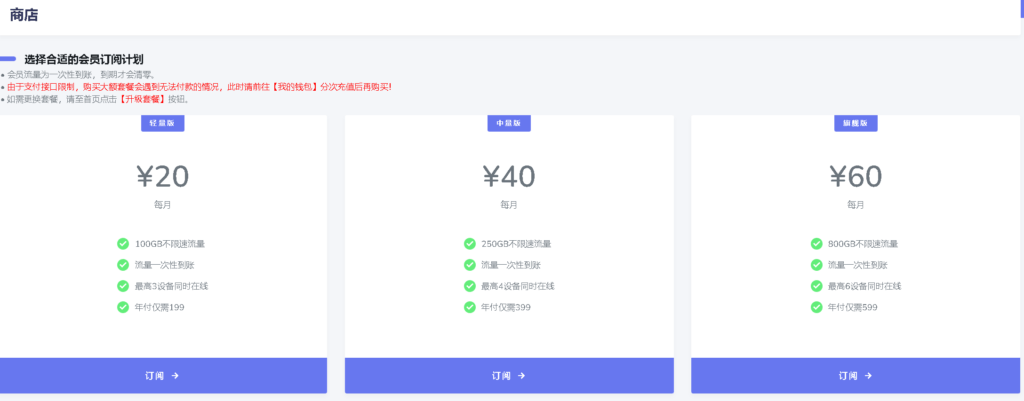Click the green check beside 250GB不限速流量
1024x401 pixels.
470,244
